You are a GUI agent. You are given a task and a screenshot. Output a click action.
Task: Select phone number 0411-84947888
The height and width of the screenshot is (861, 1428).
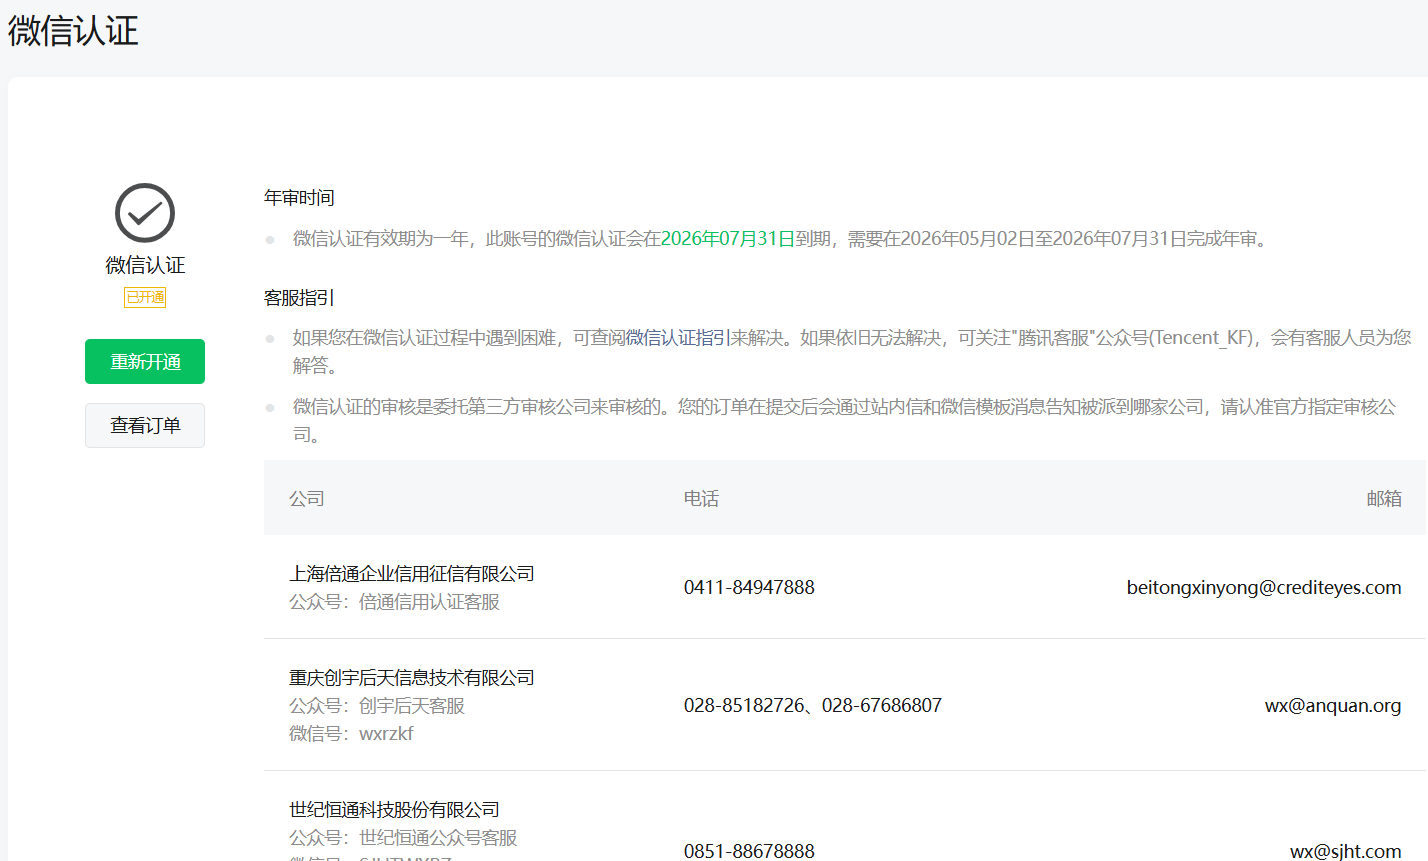pyautogui.click(x=749, y=588)
